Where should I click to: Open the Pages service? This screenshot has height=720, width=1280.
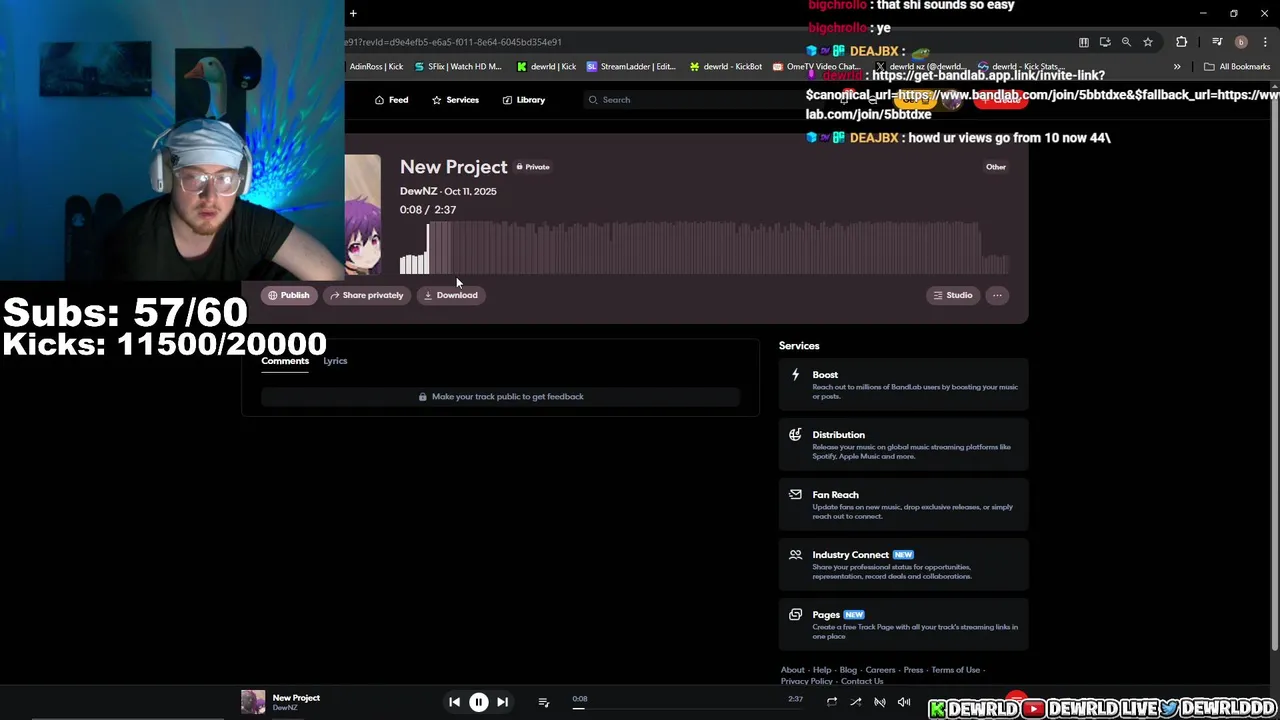[x=903, y=625]
